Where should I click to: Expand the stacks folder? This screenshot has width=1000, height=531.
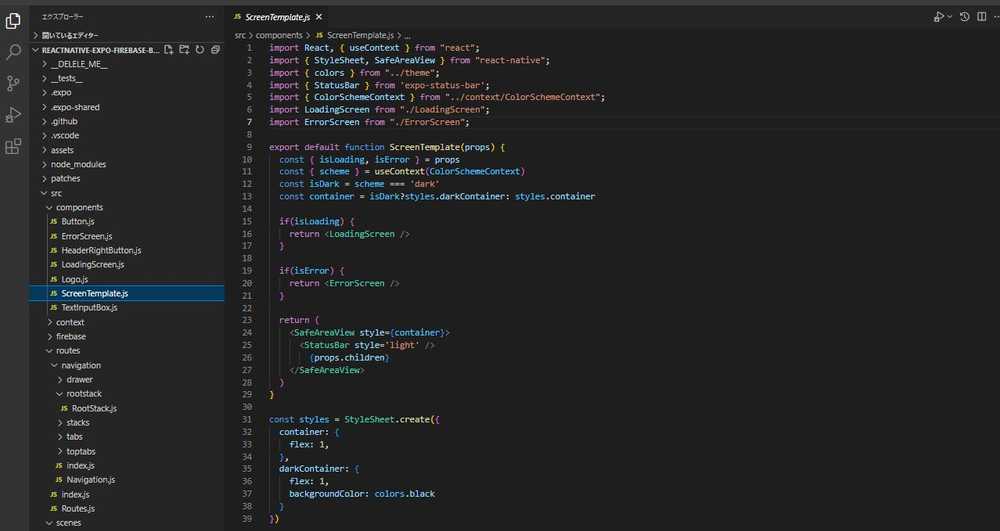click(128, 423)
